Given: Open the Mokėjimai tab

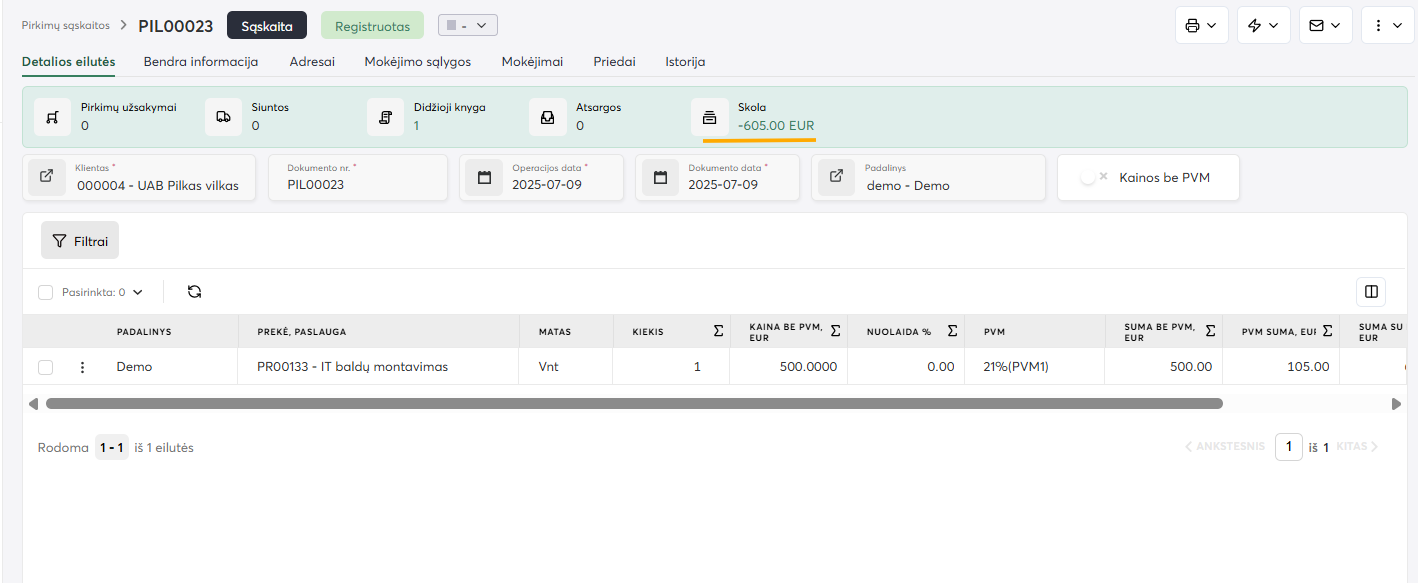Looking at the screenshot, I should click(532, 61).
